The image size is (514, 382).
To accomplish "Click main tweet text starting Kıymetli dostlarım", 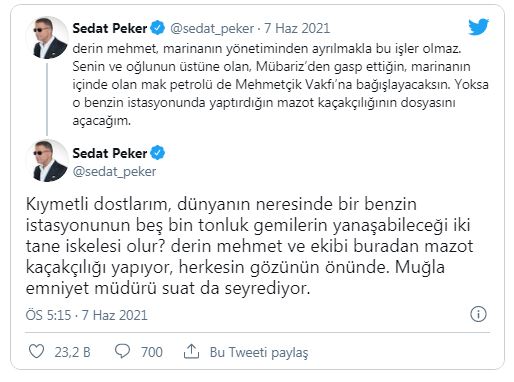I will coord(249,246).
